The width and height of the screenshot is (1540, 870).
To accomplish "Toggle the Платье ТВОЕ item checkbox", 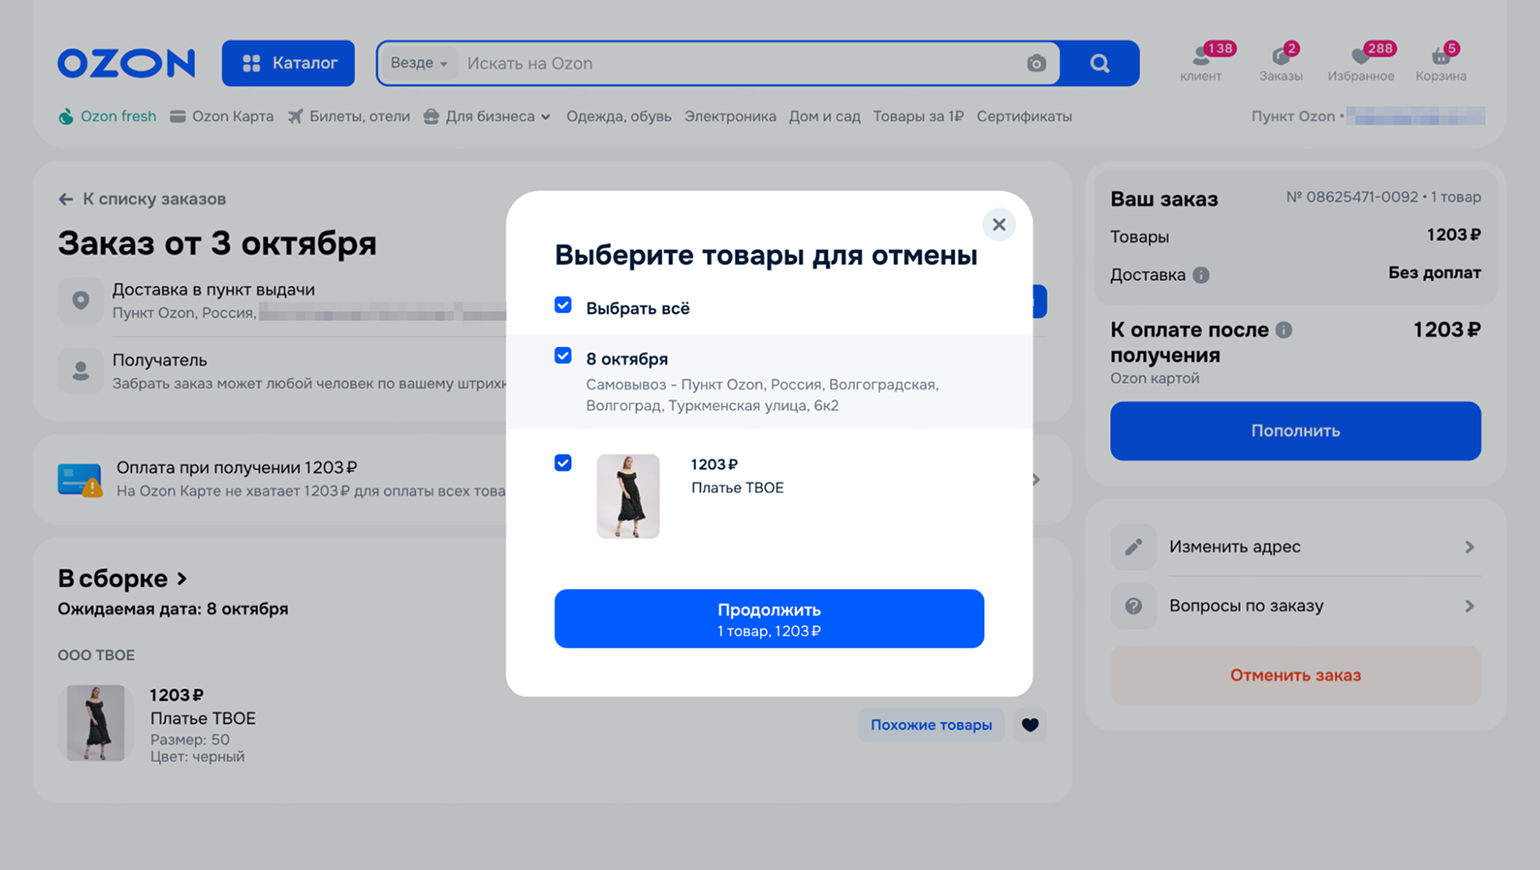I will click(x=563, y=463).
